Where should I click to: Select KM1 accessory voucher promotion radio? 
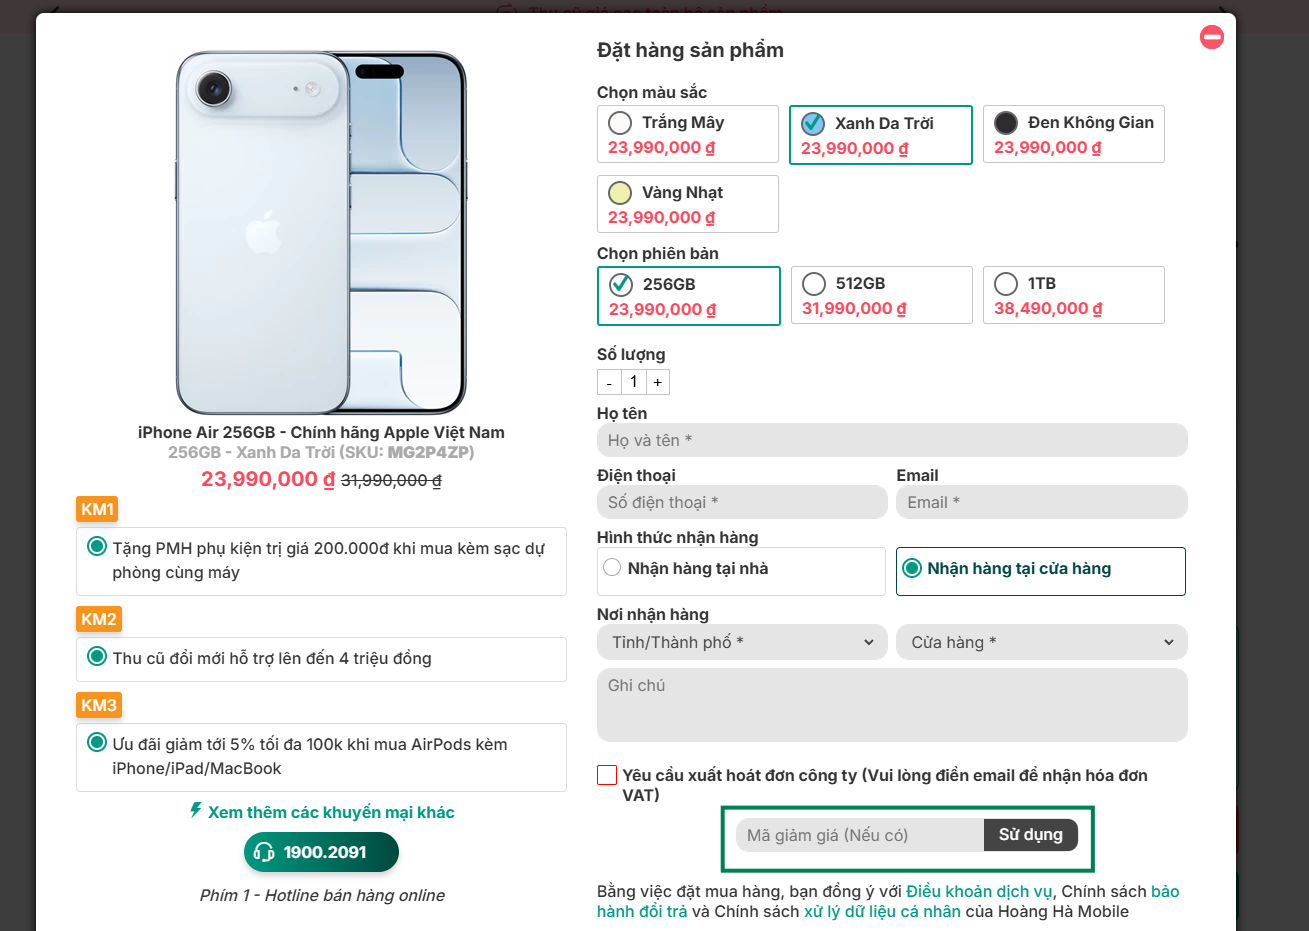97,547
